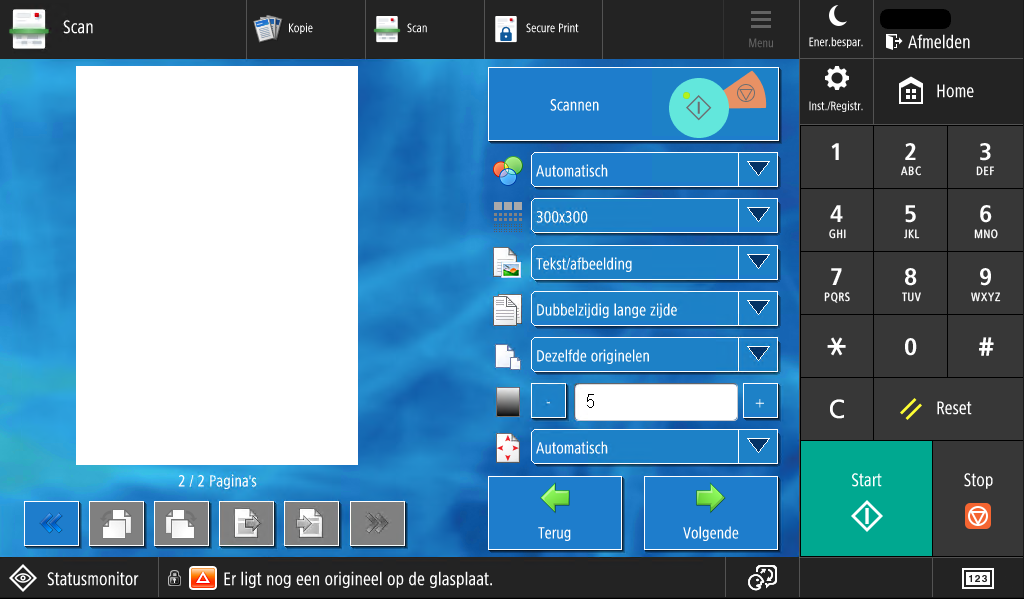Viewport: 1024px width, 599px height.
Task: Click the resolution grid icon
Action: pos(507,216)
